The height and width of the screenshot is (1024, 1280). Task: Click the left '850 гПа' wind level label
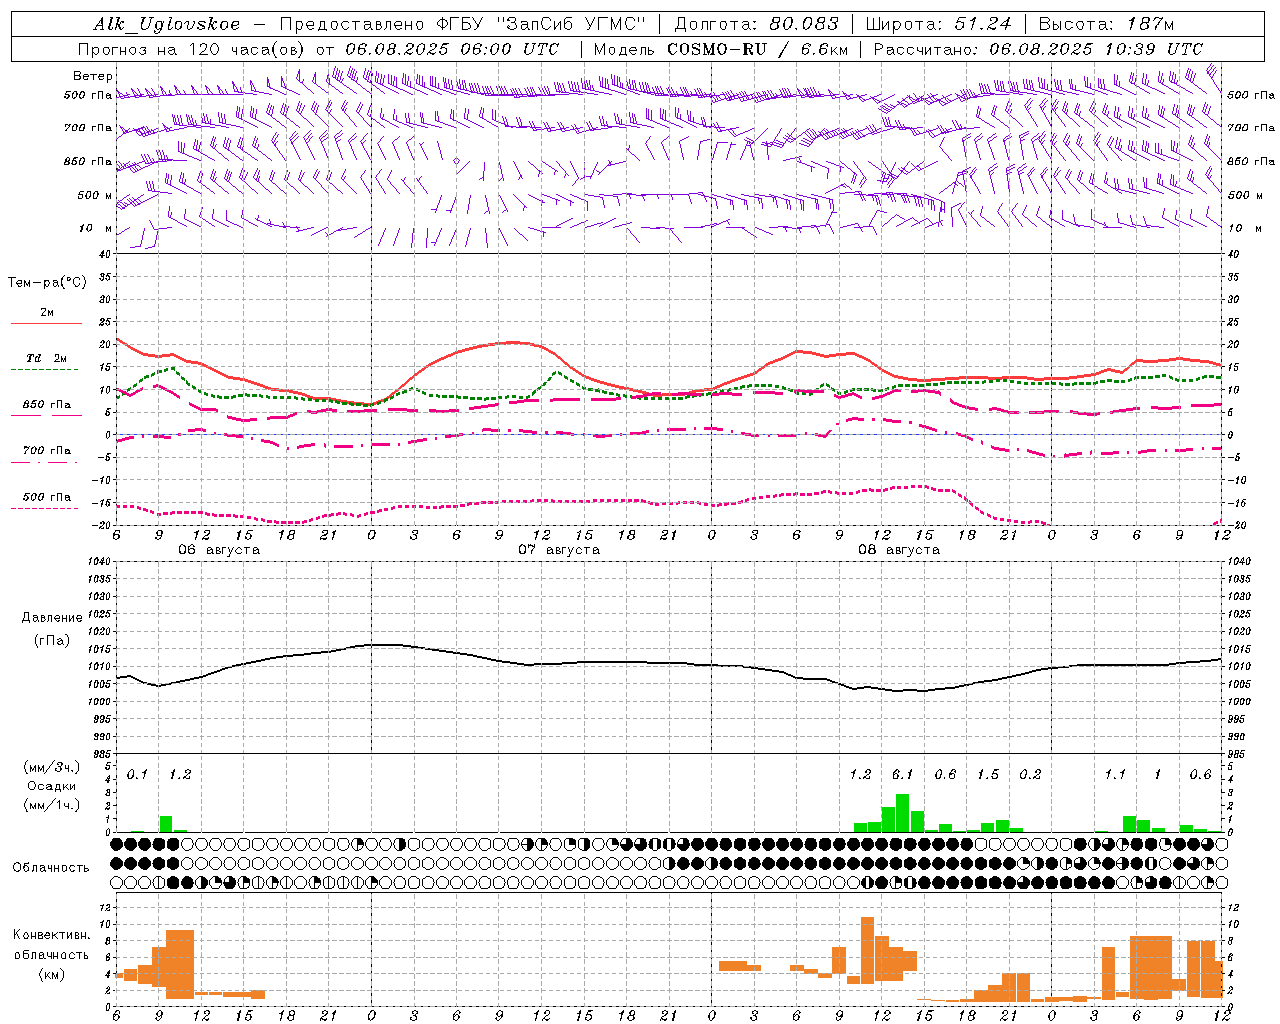click(x=88, y=161)
